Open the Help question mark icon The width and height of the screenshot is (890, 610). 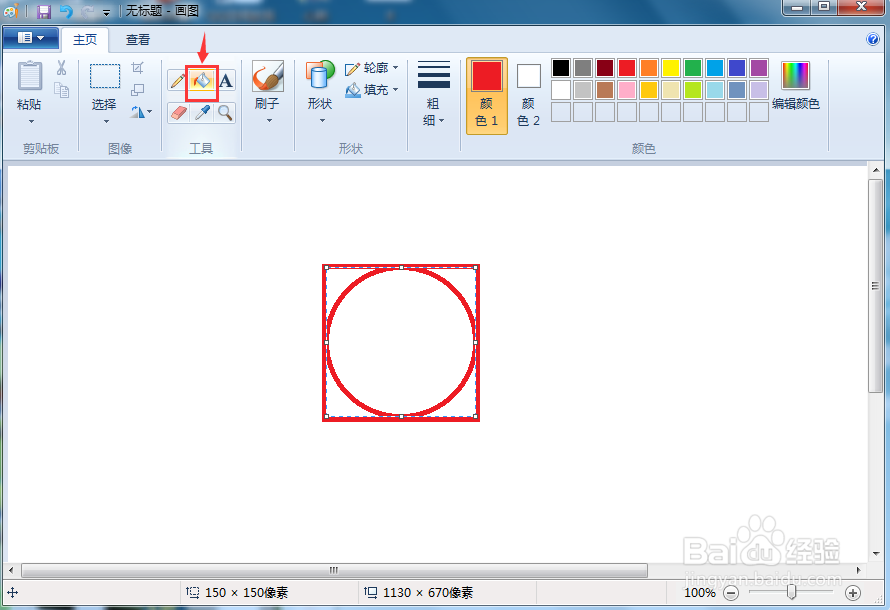coord(872,39)
